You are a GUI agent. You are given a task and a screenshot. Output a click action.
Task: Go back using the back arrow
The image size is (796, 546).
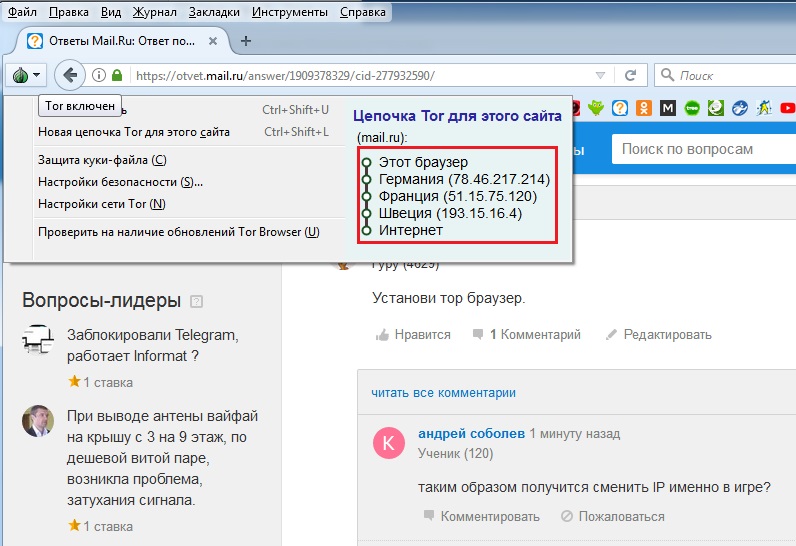(x=69, y=75)
